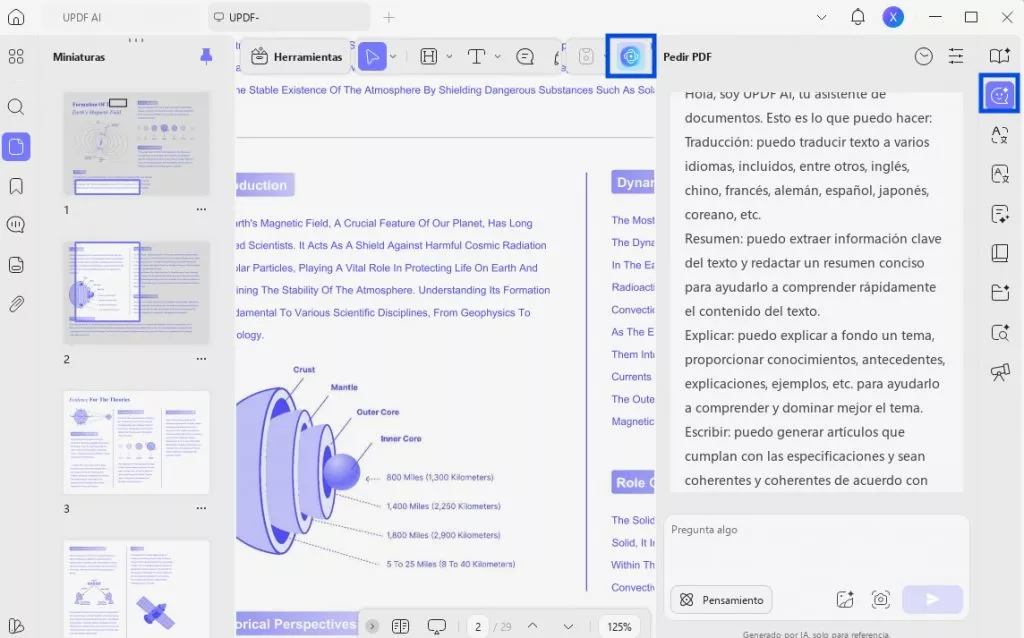Open the AI summary notes icon in right sidebar
The width and height of the screenshot is (1024, 638).
point(999,214)
